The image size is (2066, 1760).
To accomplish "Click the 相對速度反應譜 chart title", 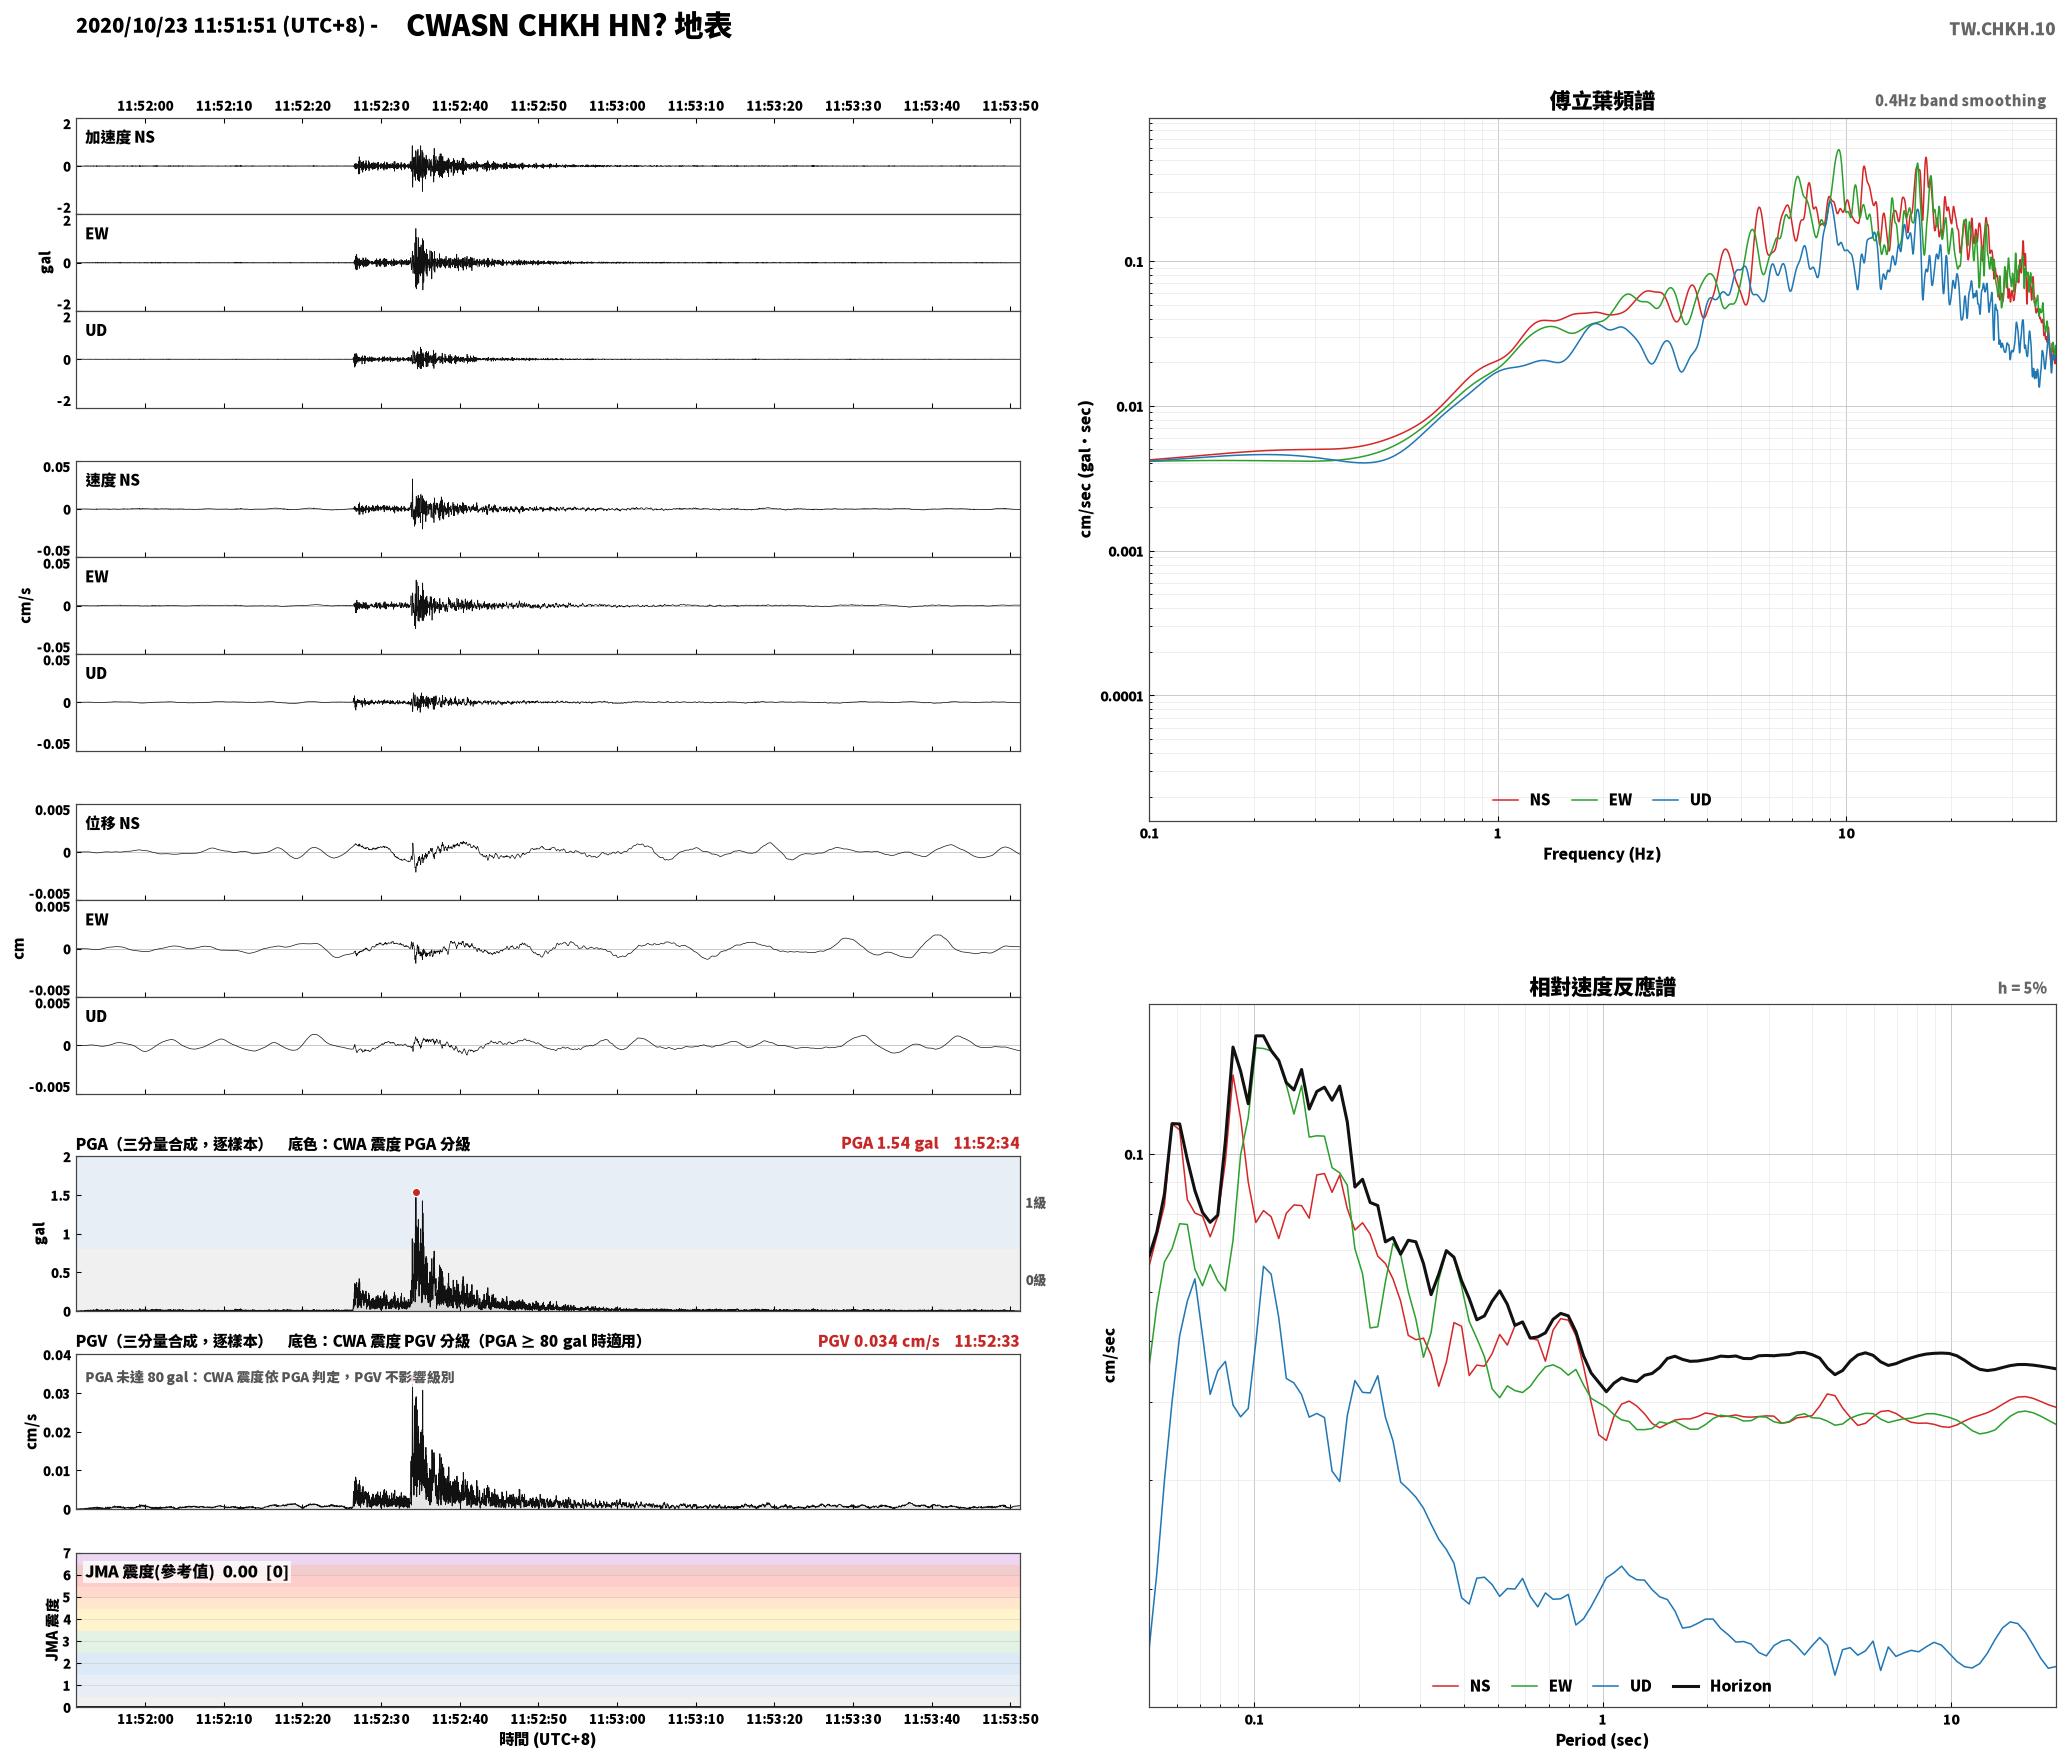I will [x=1602, y=987].
